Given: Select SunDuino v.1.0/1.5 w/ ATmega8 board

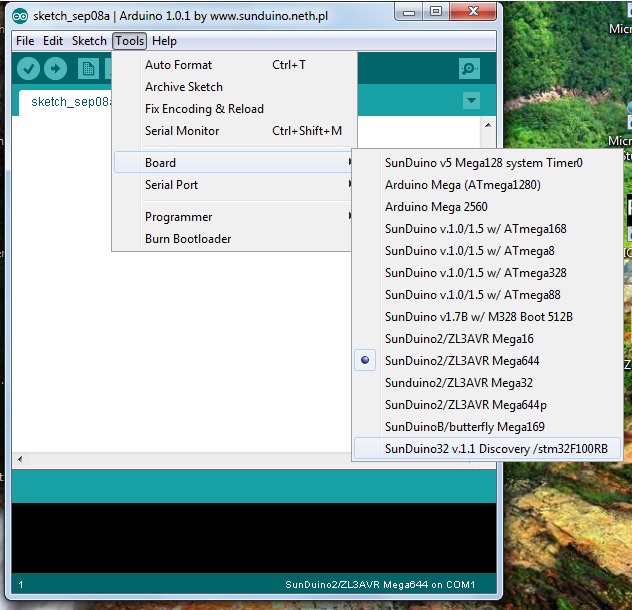Looking at the screenshot, I should click(x=487, y=251).
